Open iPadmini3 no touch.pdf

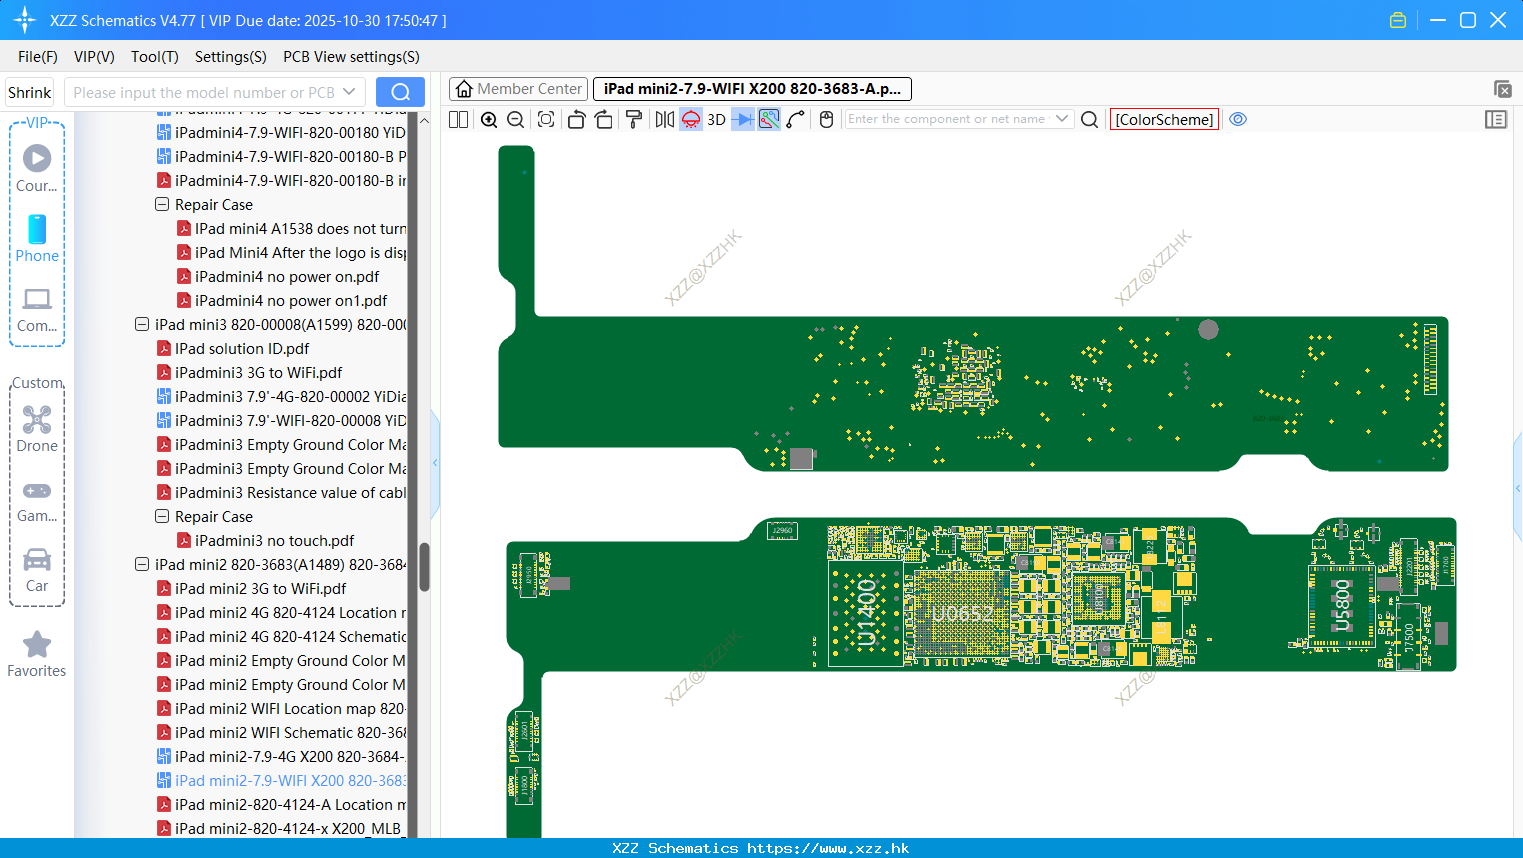[274, 540]
